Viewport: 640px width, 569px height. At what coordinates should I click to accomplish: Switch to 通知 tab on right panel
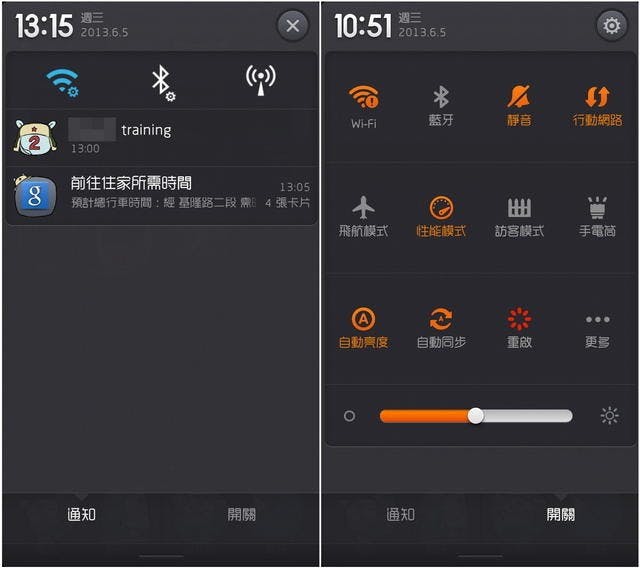400,514
